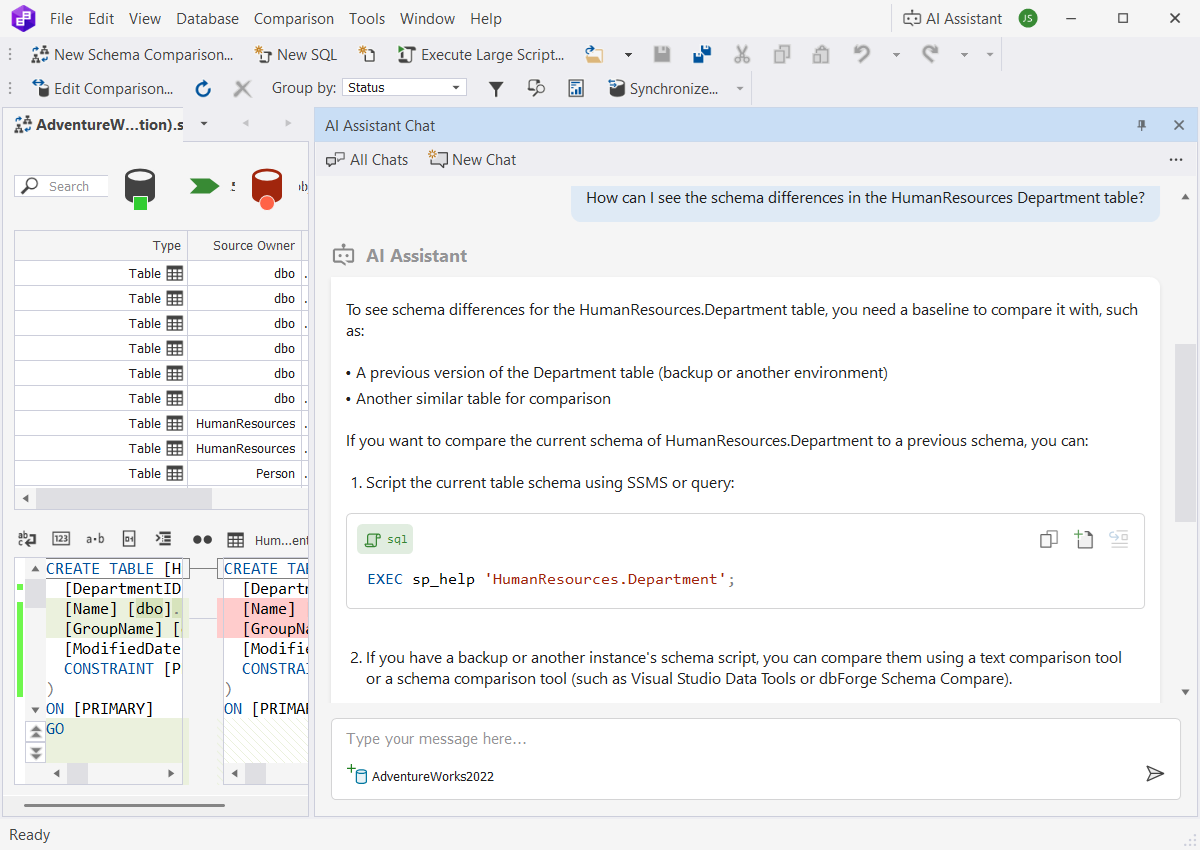1200x850 pixels.
Task: Expand the Undo history dropdown
Action: coord(896,55)
